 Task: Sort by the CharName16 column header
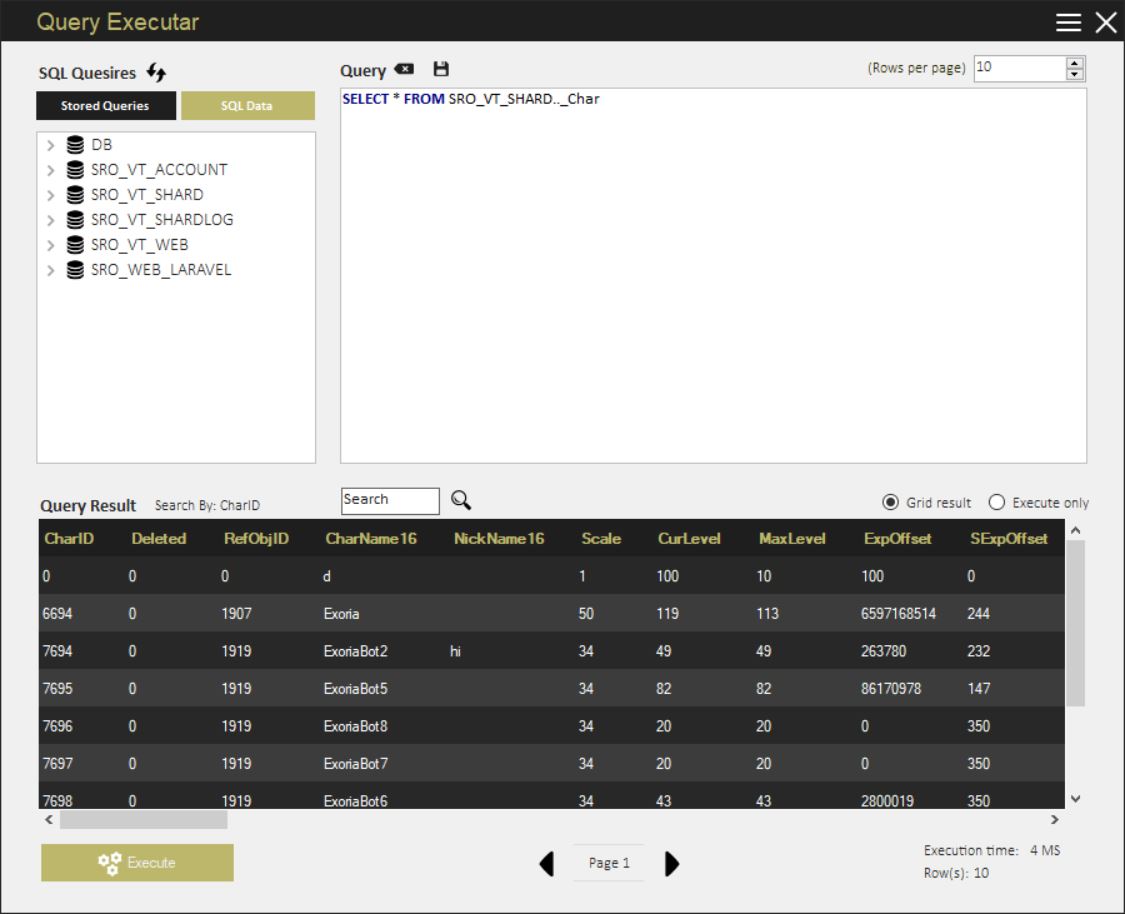[371, 538]
